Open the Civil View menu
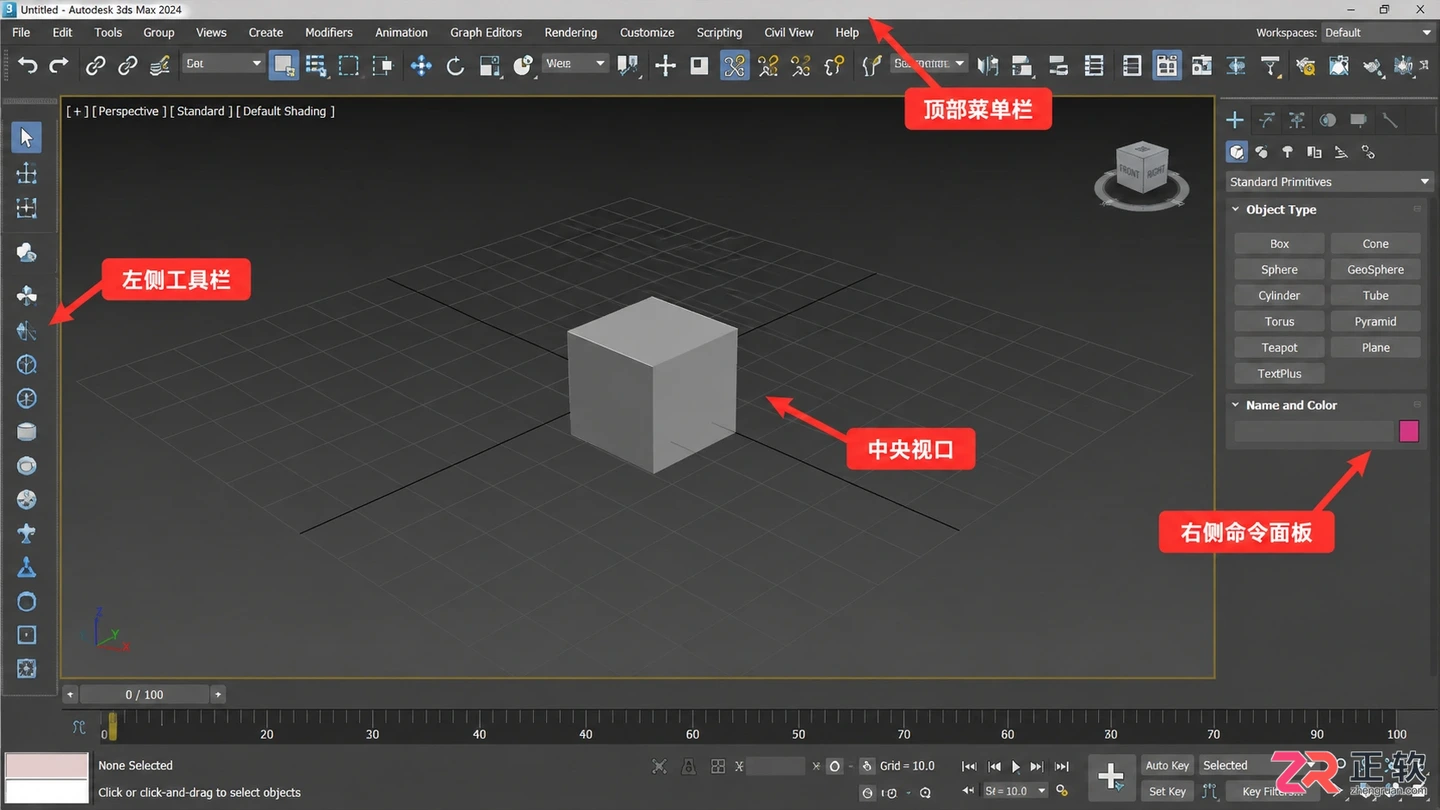This screenshot has height=810, width=1440. click(789, 32)
